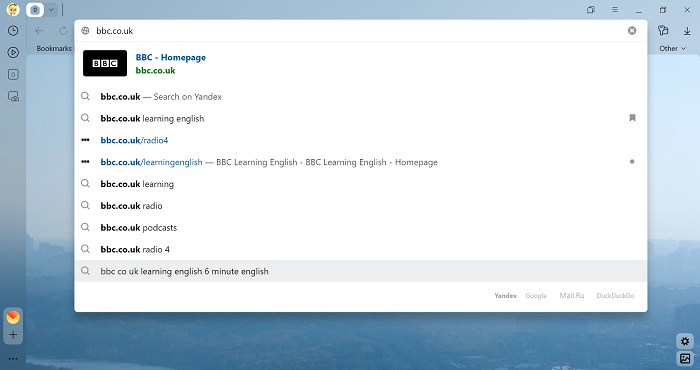
Task: Open the BBC - Homepage link
Action: pyautogui.click(x=171, y=57)
